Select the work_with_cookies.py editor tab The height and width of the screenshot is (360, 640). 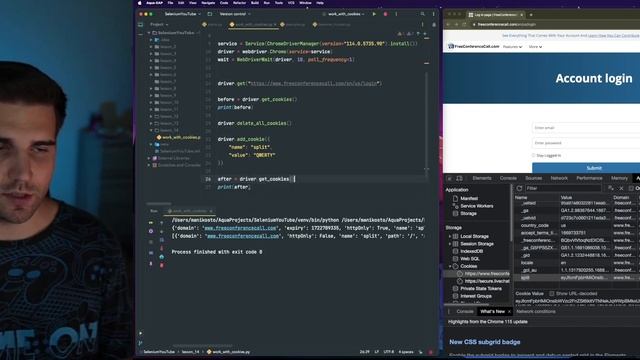point(253,24)
